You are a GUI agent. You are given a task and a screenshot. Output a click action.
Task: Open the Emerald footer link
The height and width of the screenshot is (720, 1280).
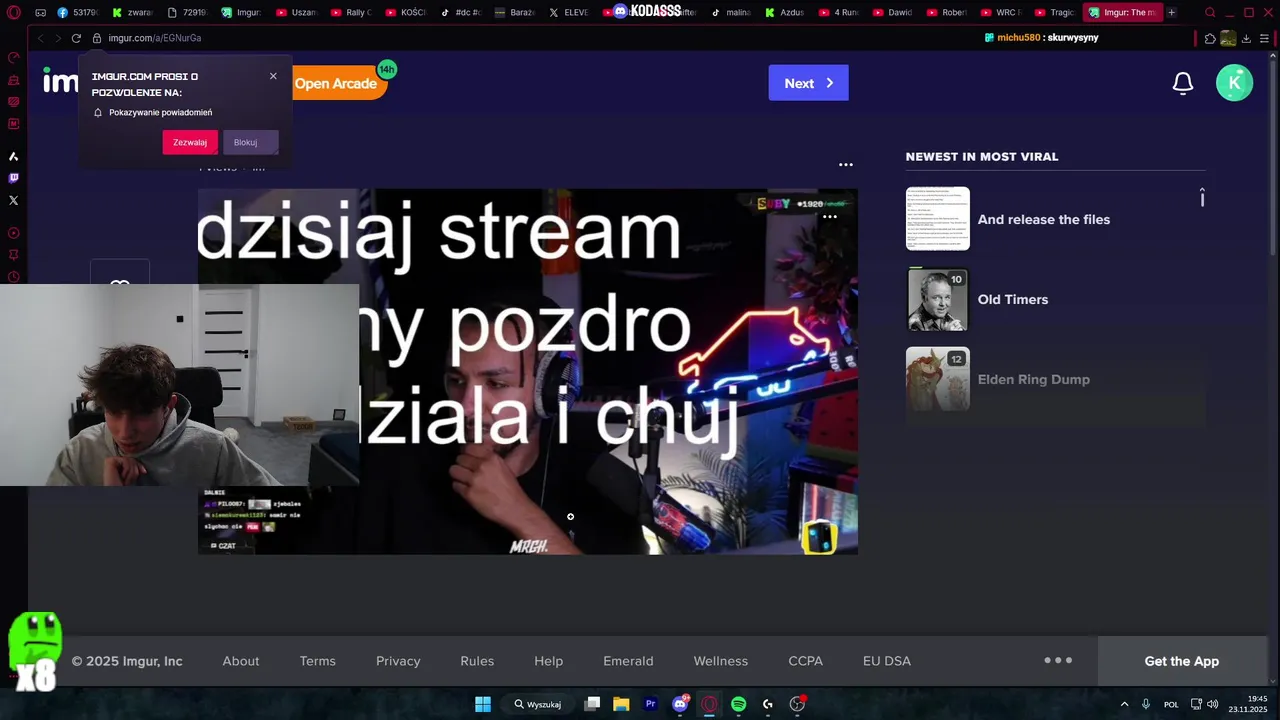[628, 661]
